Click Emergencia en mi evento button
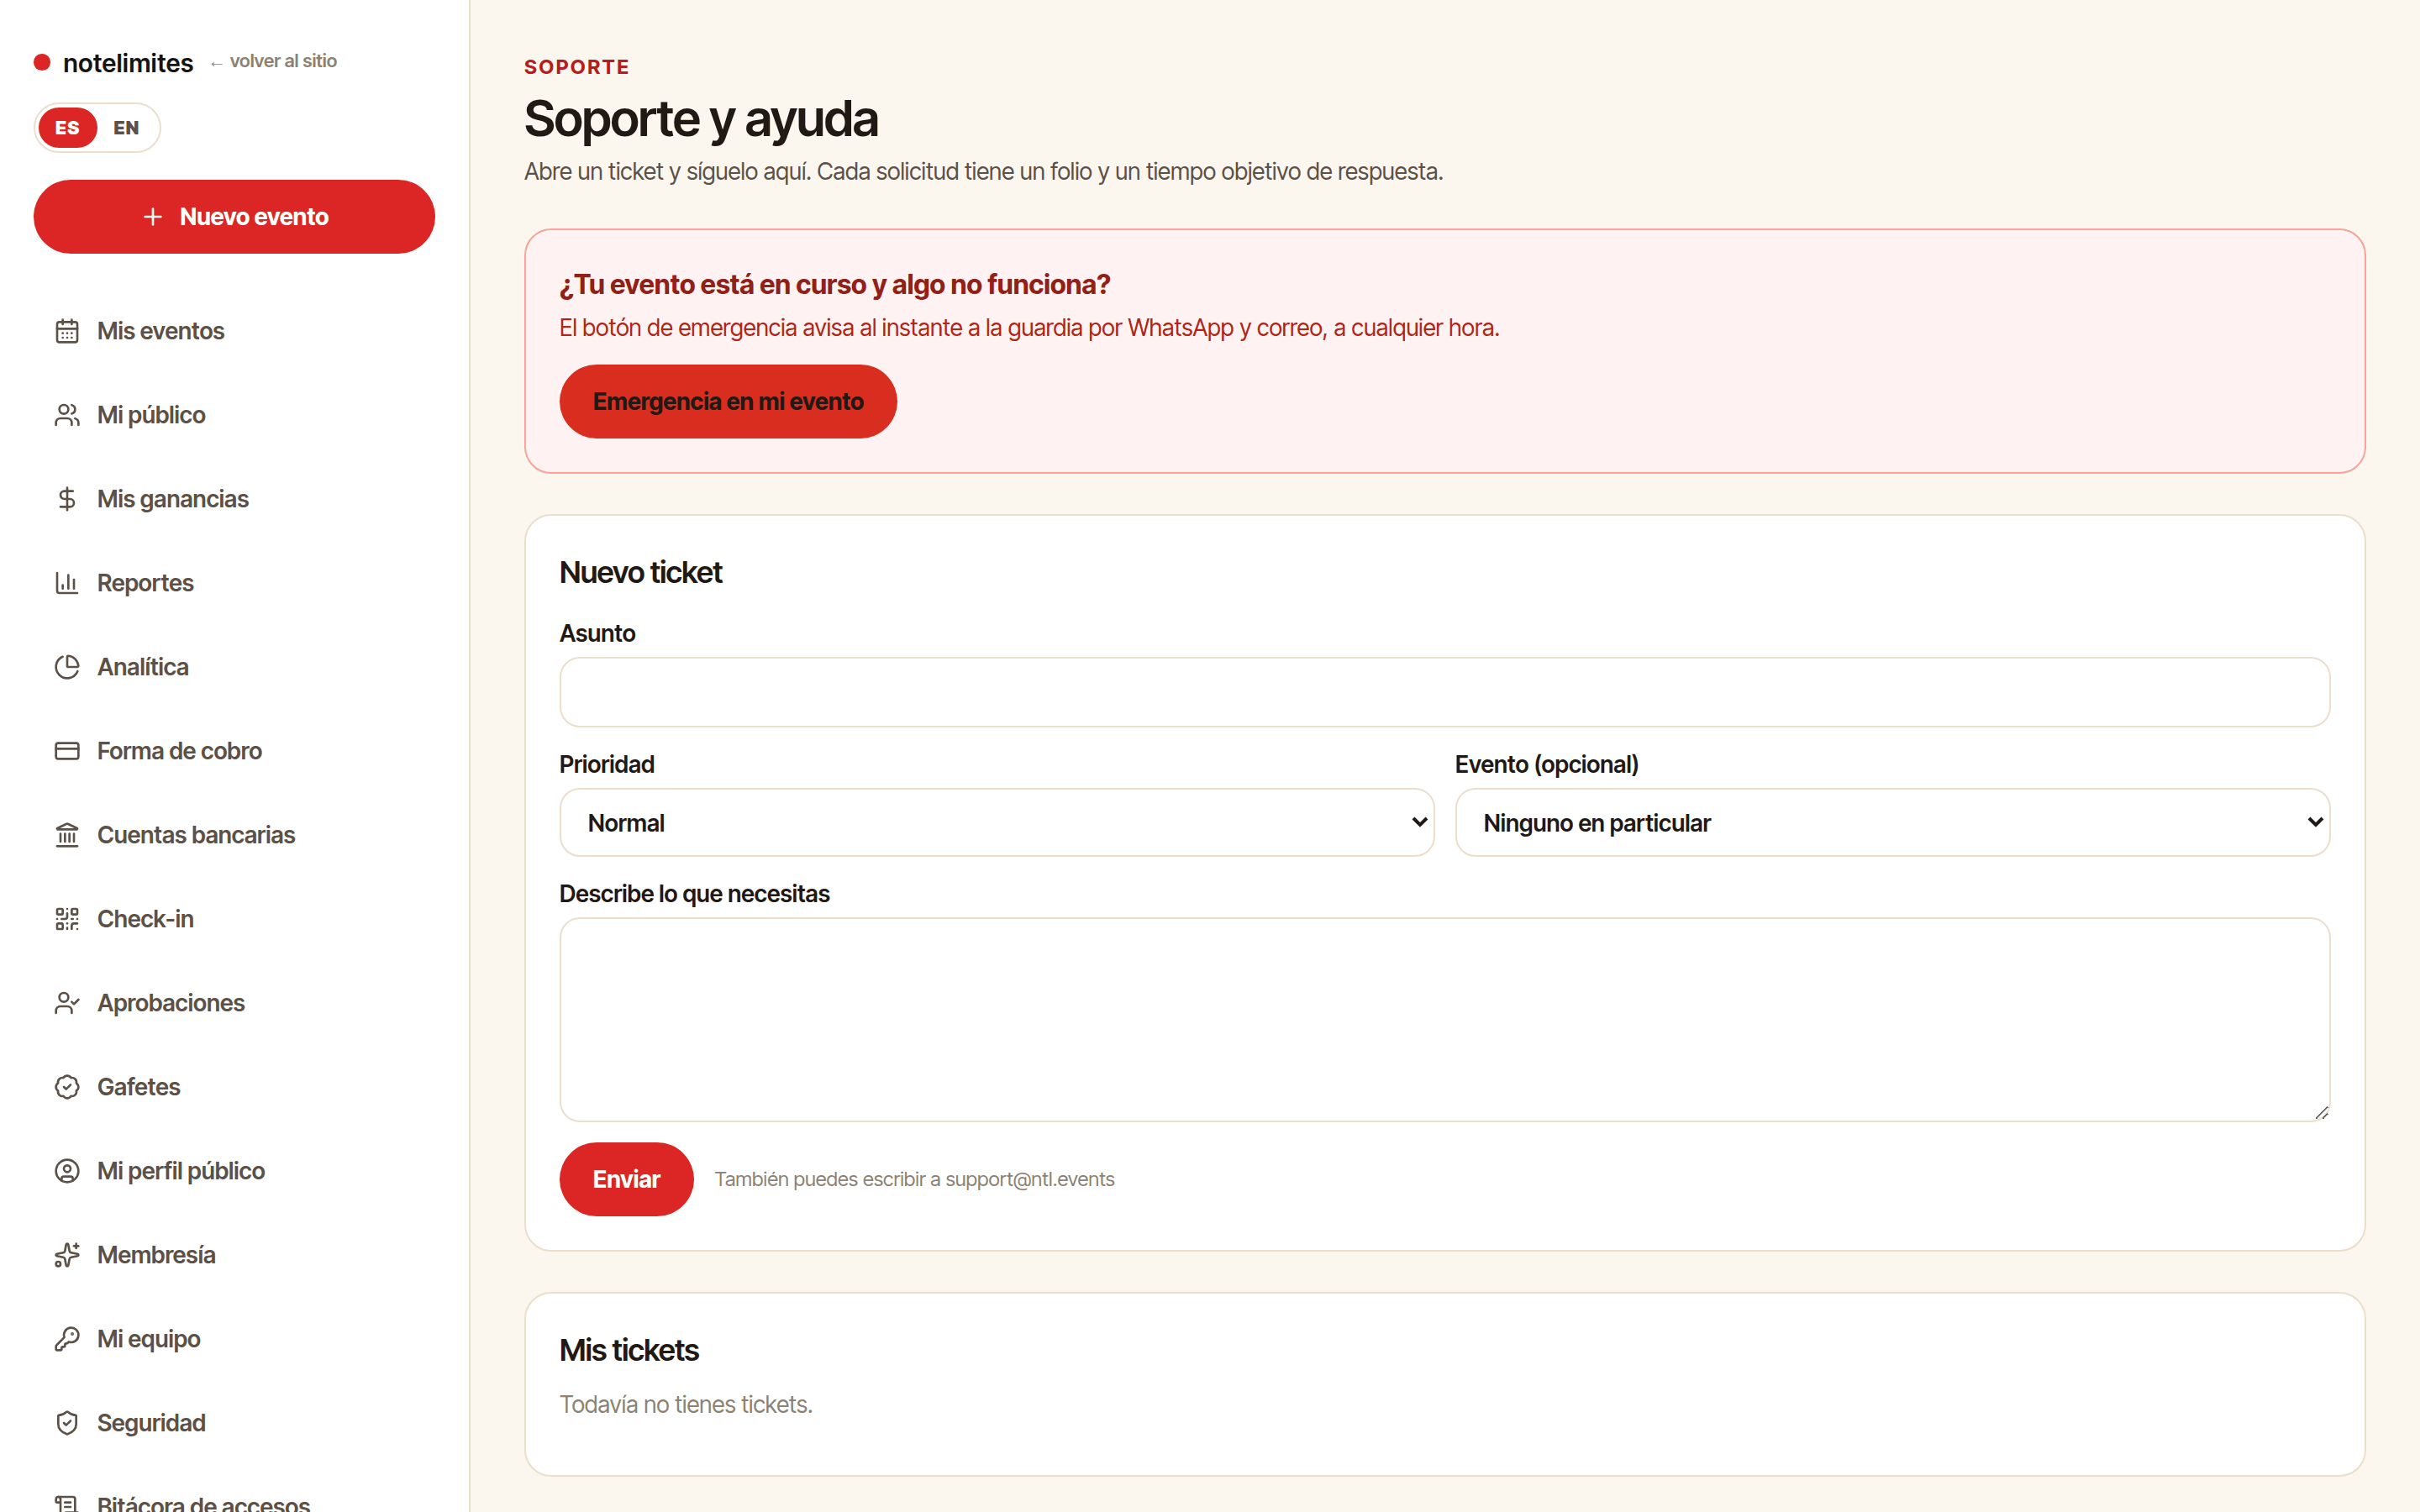This screenshot has width=2420, height=1512. pyautogui.click(x=728, y=402)
